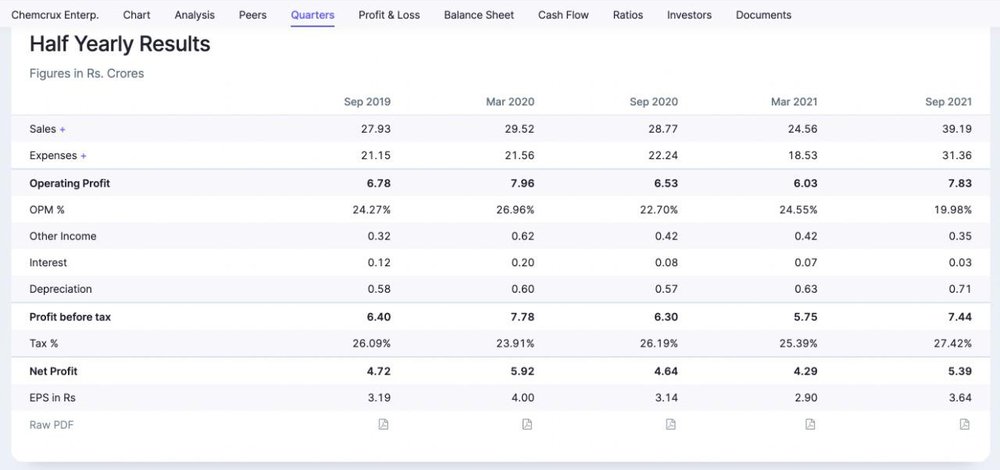1000x470 pixels.
Task: Click Interest value 0.20
Action: (523, 263)
